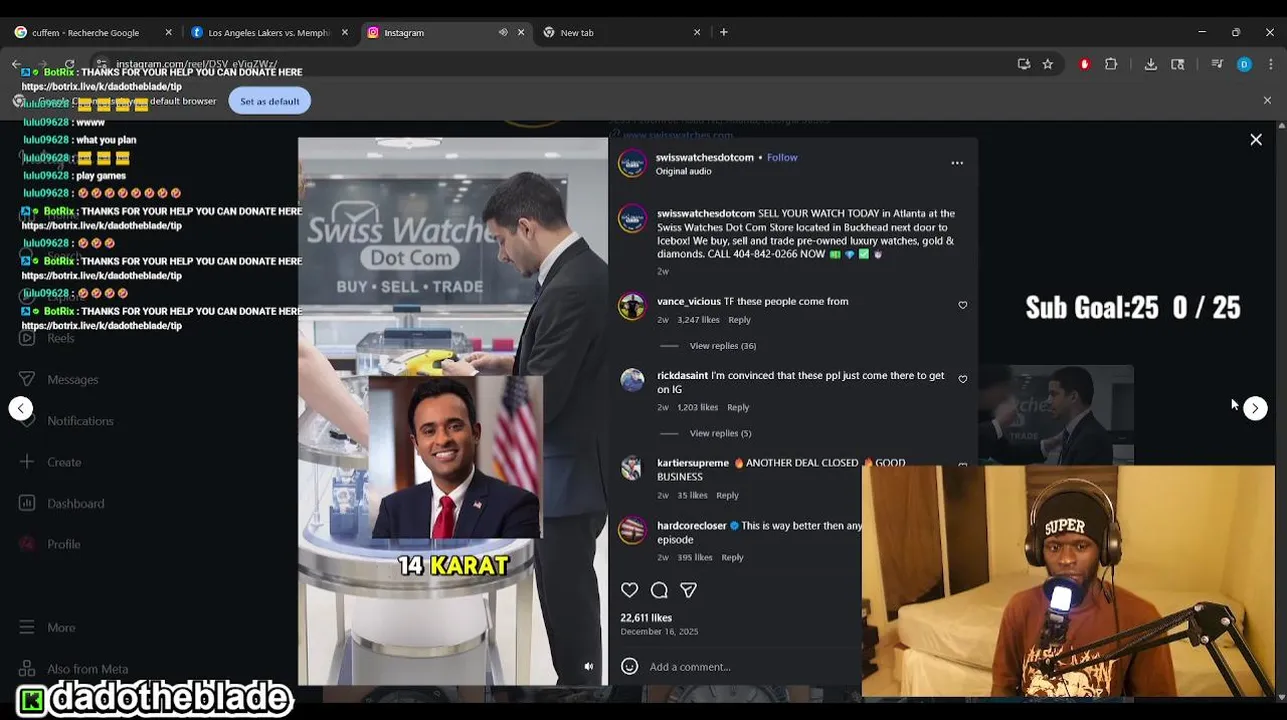The image size is (1287, 720).
Task: Open Create in Instagram sidebar
Action: click(50, 462)
